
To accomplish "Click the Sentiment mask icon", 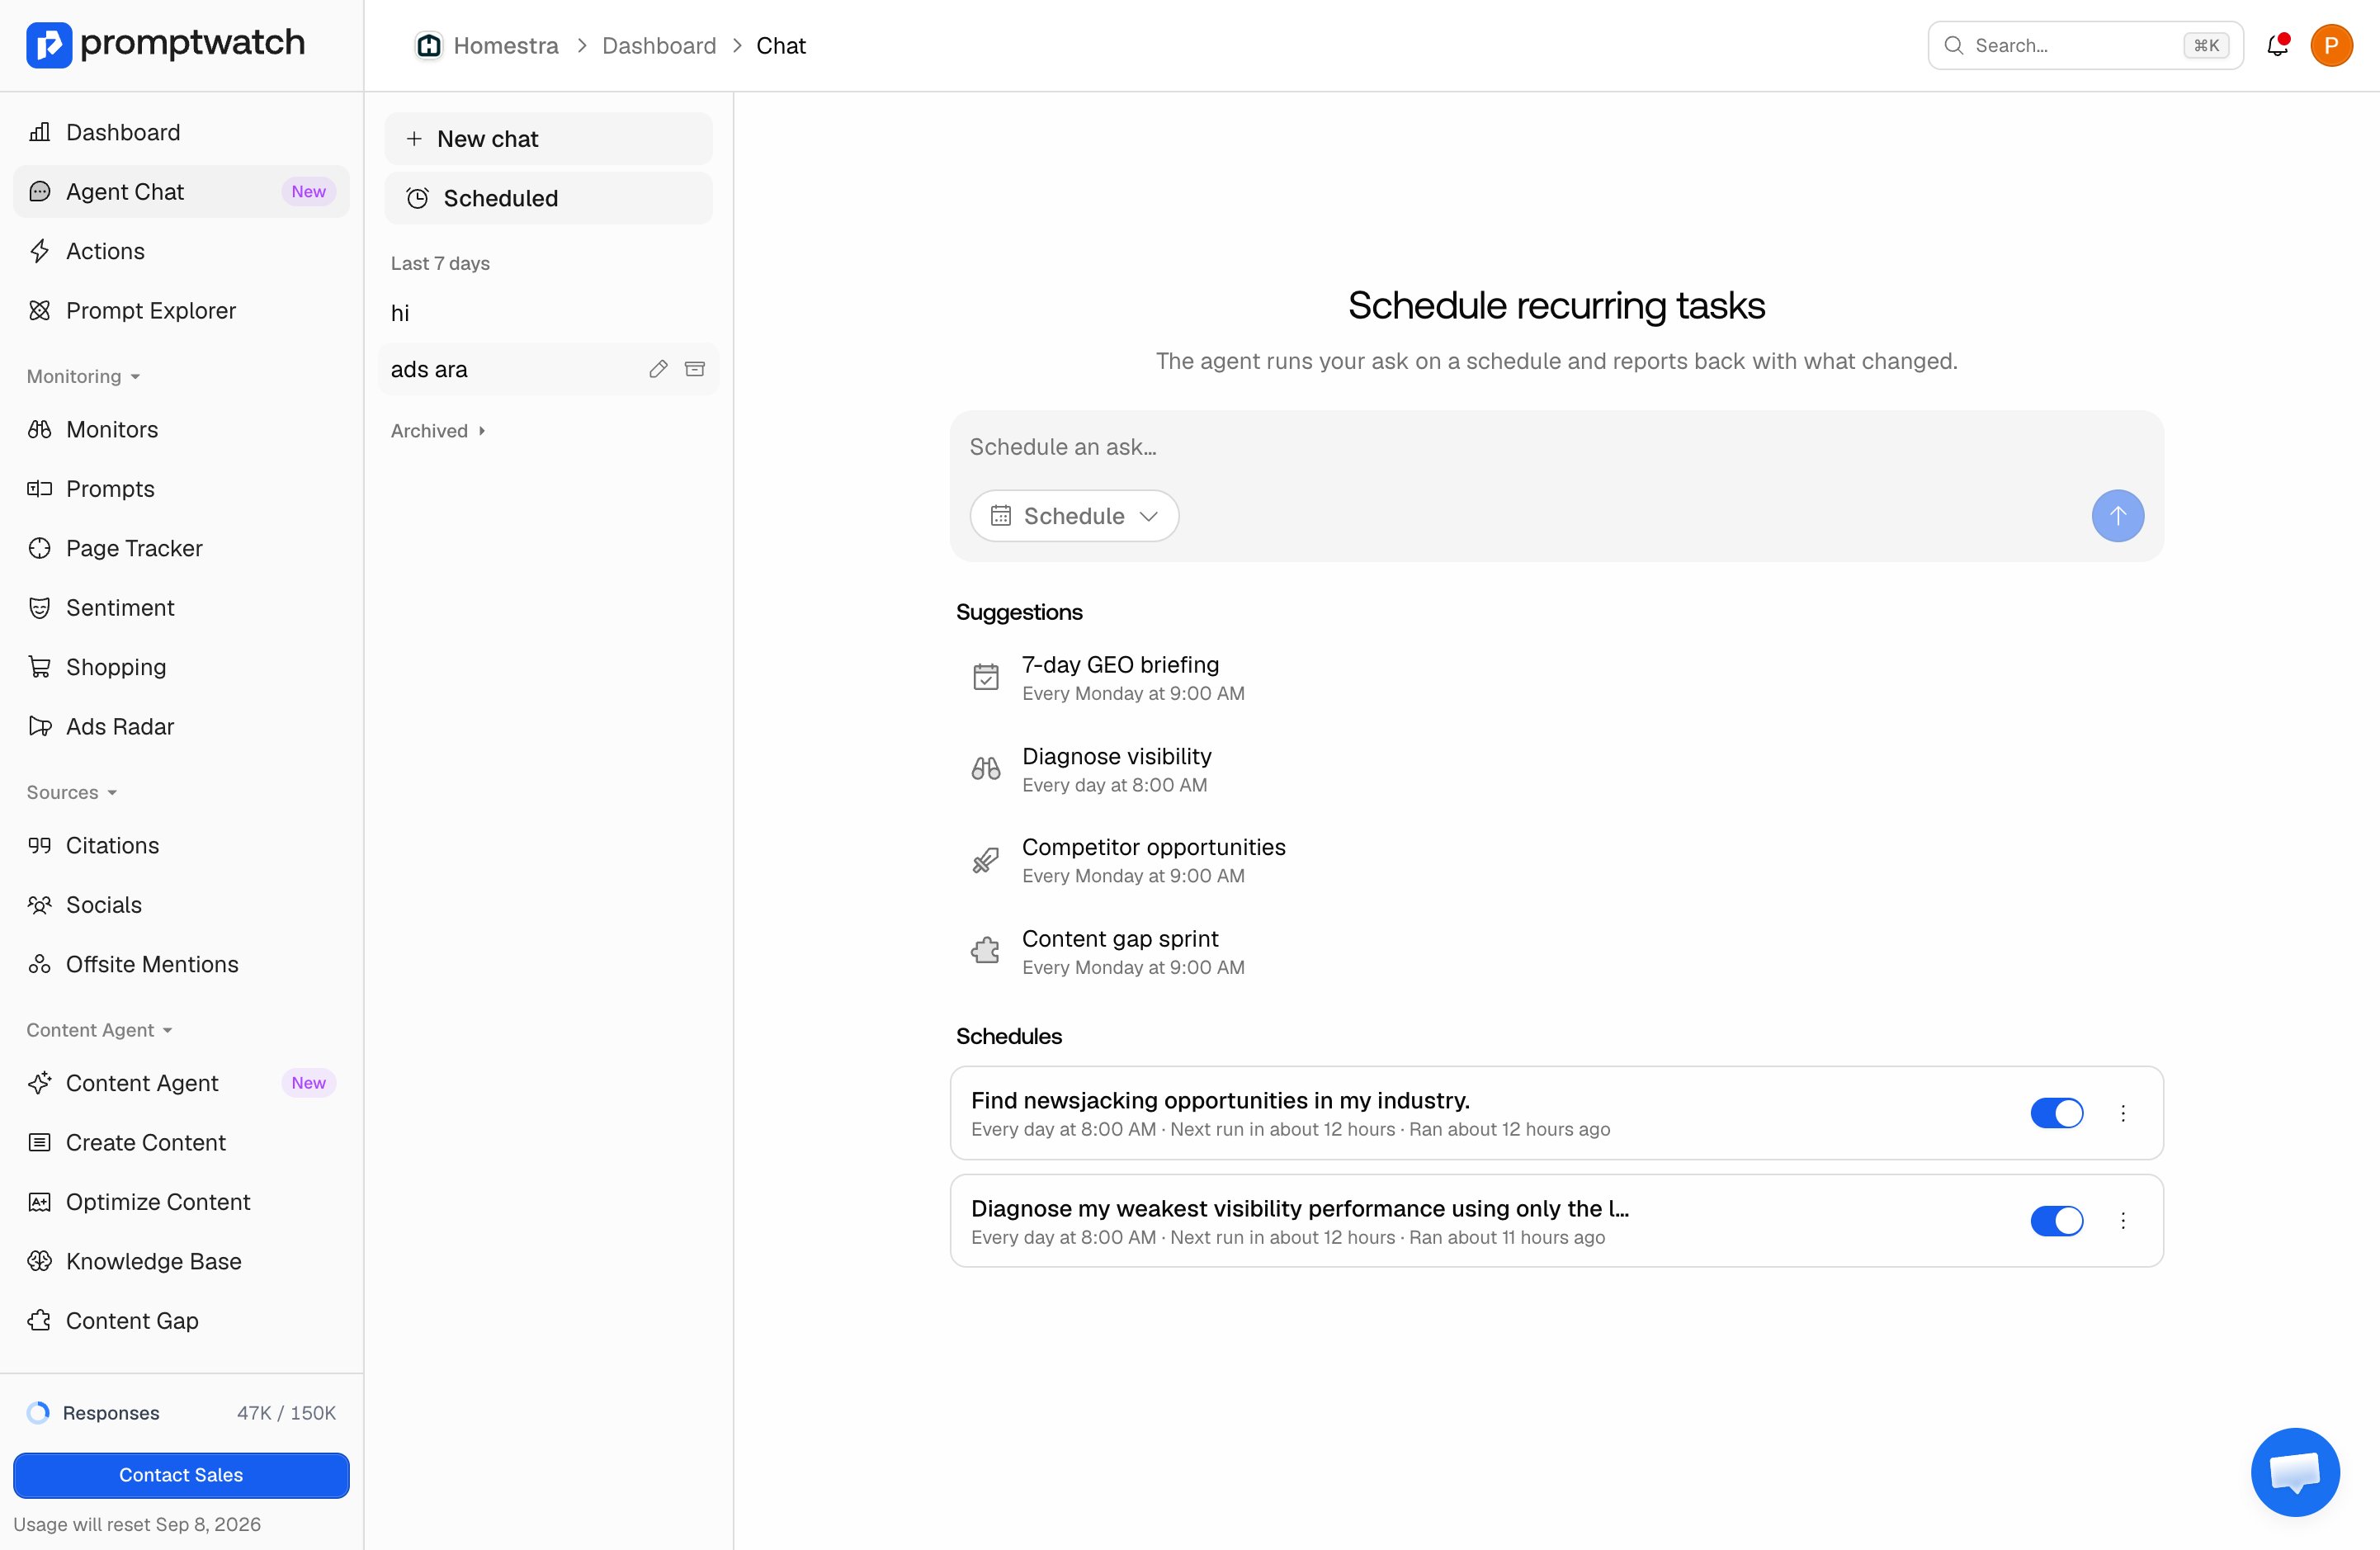I will pyautogui.click(x=40, y=607).
